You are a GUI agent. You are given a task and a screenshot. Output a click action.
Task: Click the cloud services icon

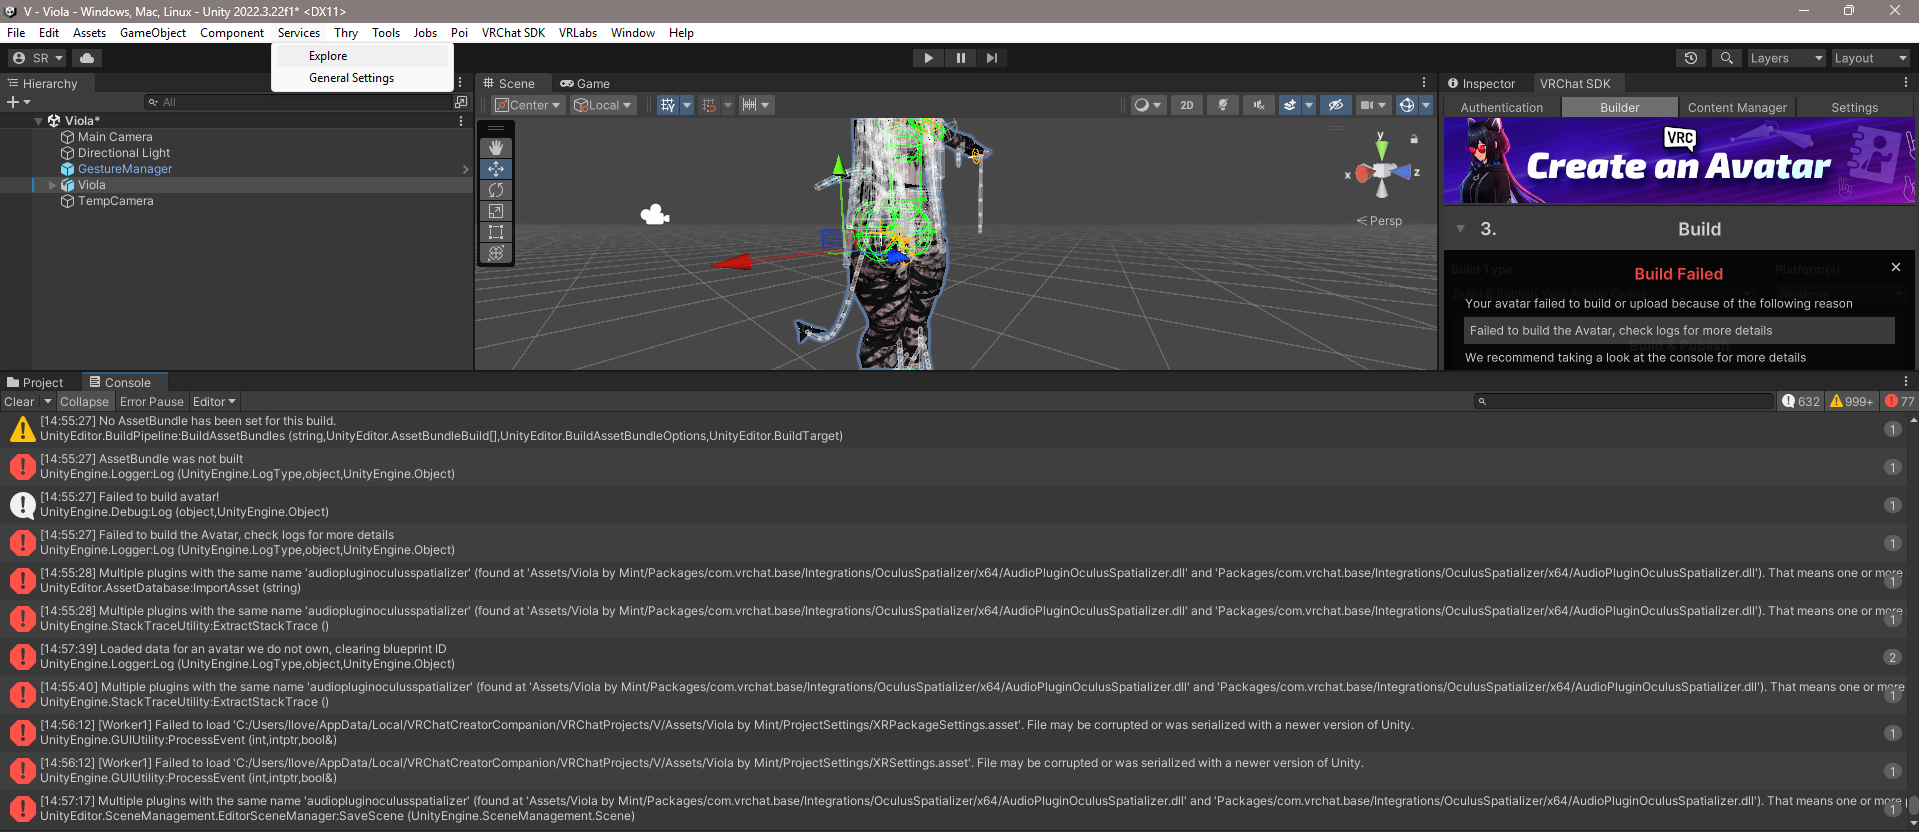87,58
